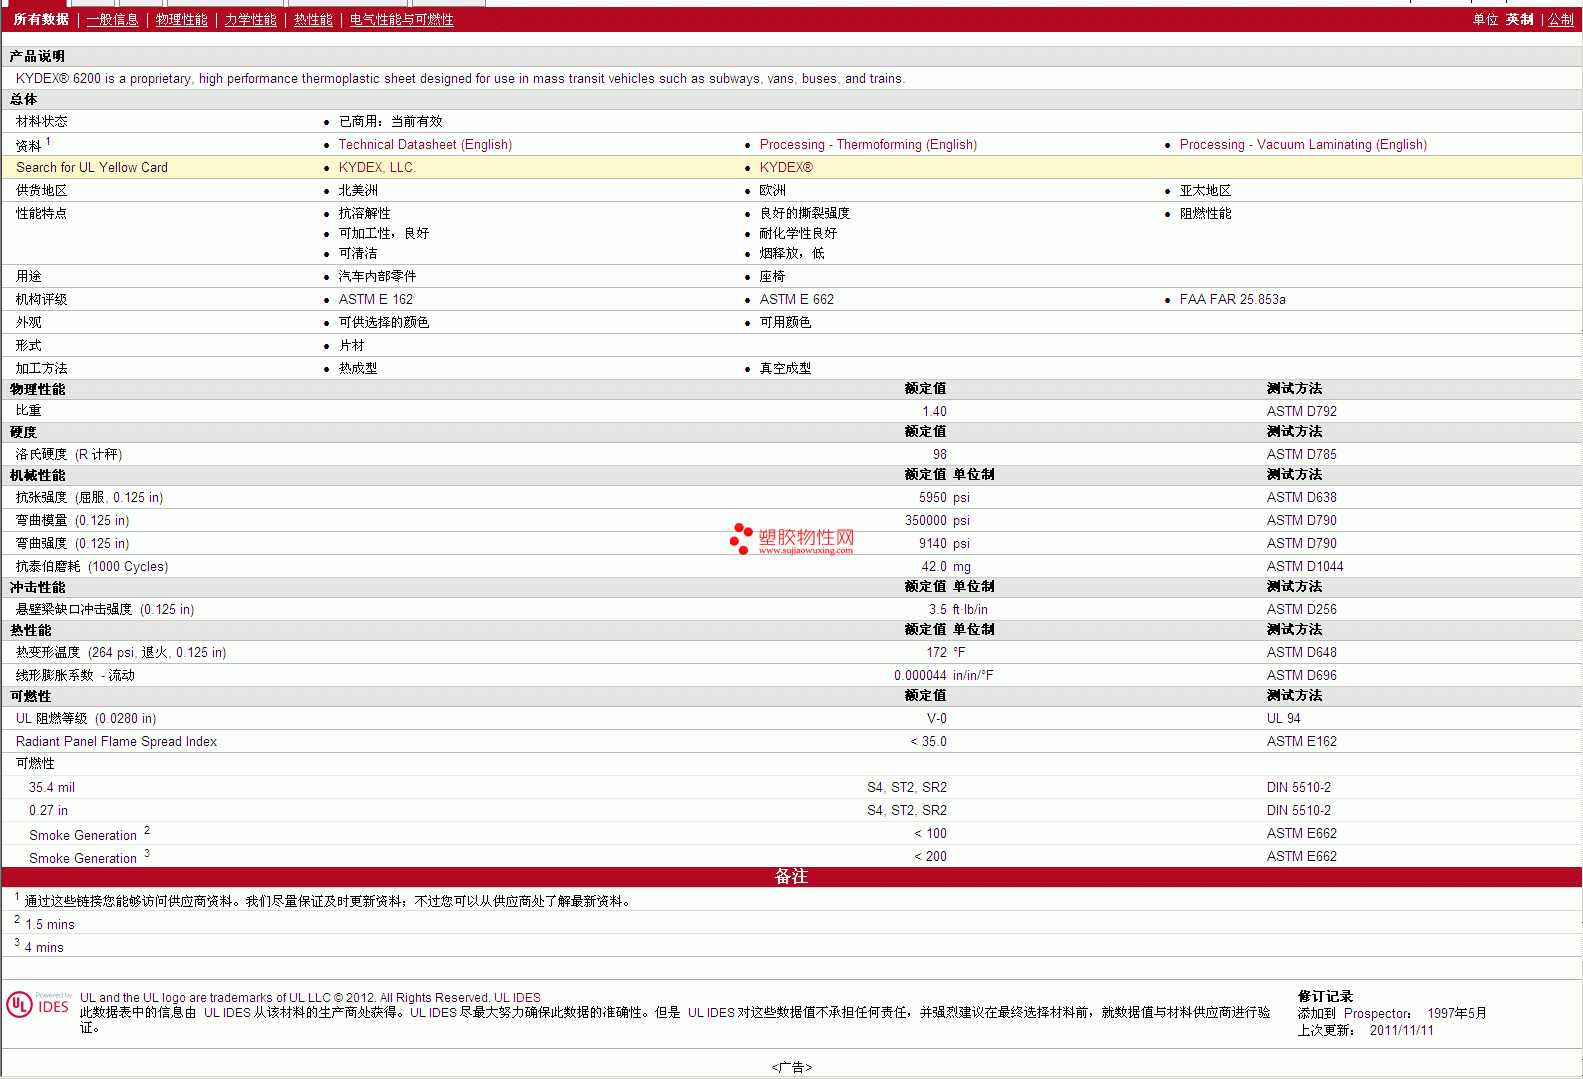Select the < 100 smoke generation value
Screen dimensions: 1583x1079
point(930,834)
